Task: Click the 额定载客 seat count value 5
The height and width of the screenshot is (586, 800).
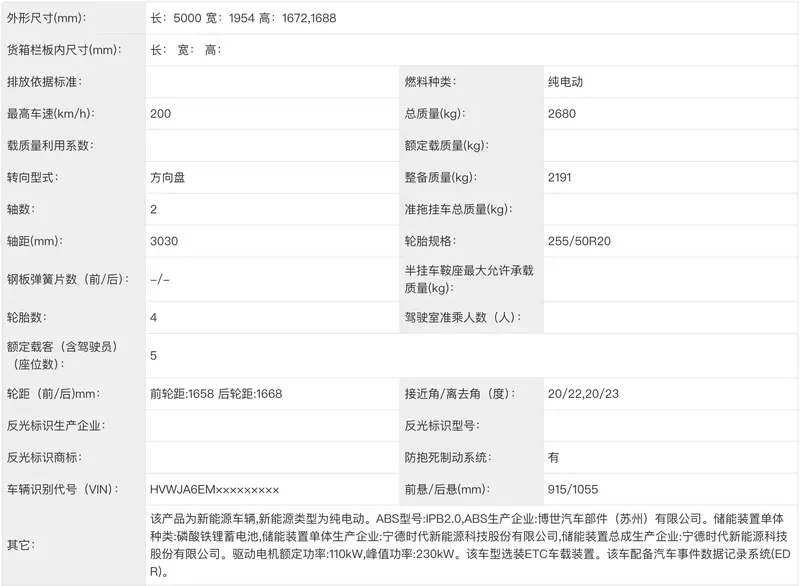Action: coord(153,355)
